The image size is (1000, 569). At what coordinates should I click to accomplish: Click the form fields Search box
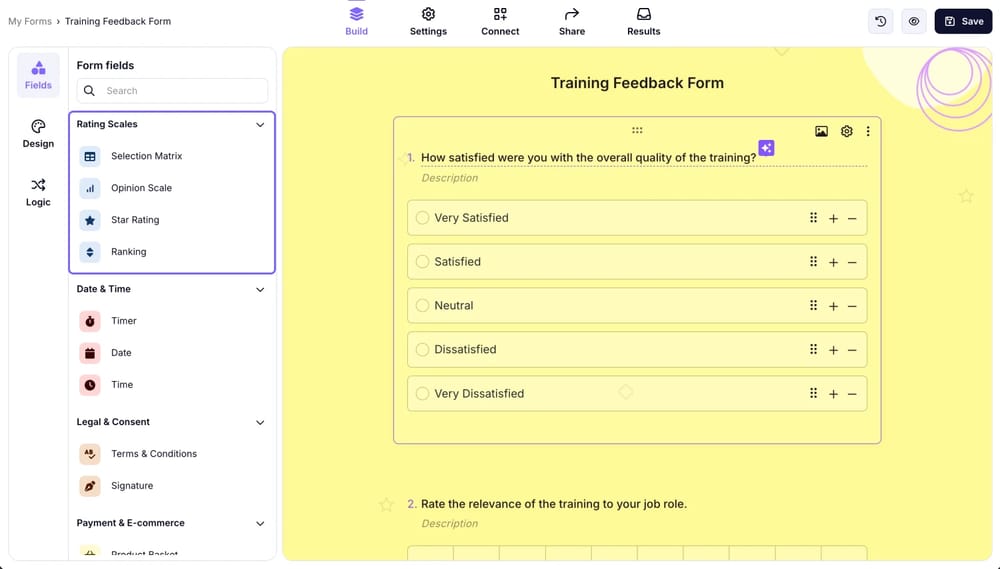[x=172, y=91]
